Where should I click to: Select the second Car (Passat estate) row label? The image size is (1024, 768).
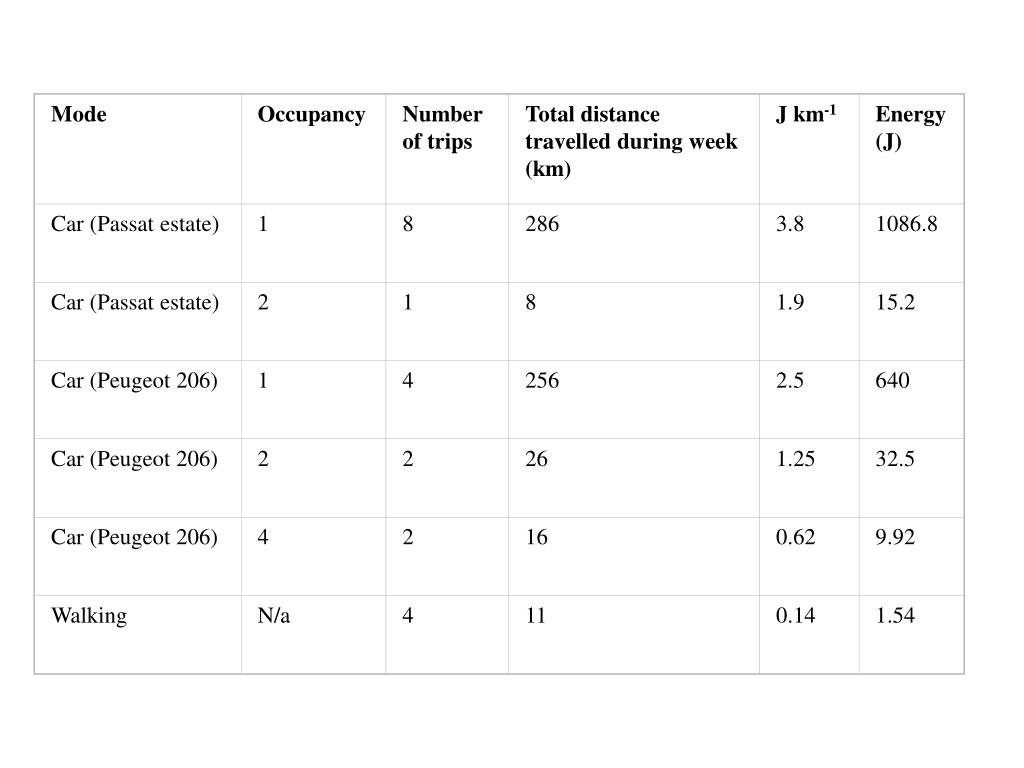coord(135,303)
